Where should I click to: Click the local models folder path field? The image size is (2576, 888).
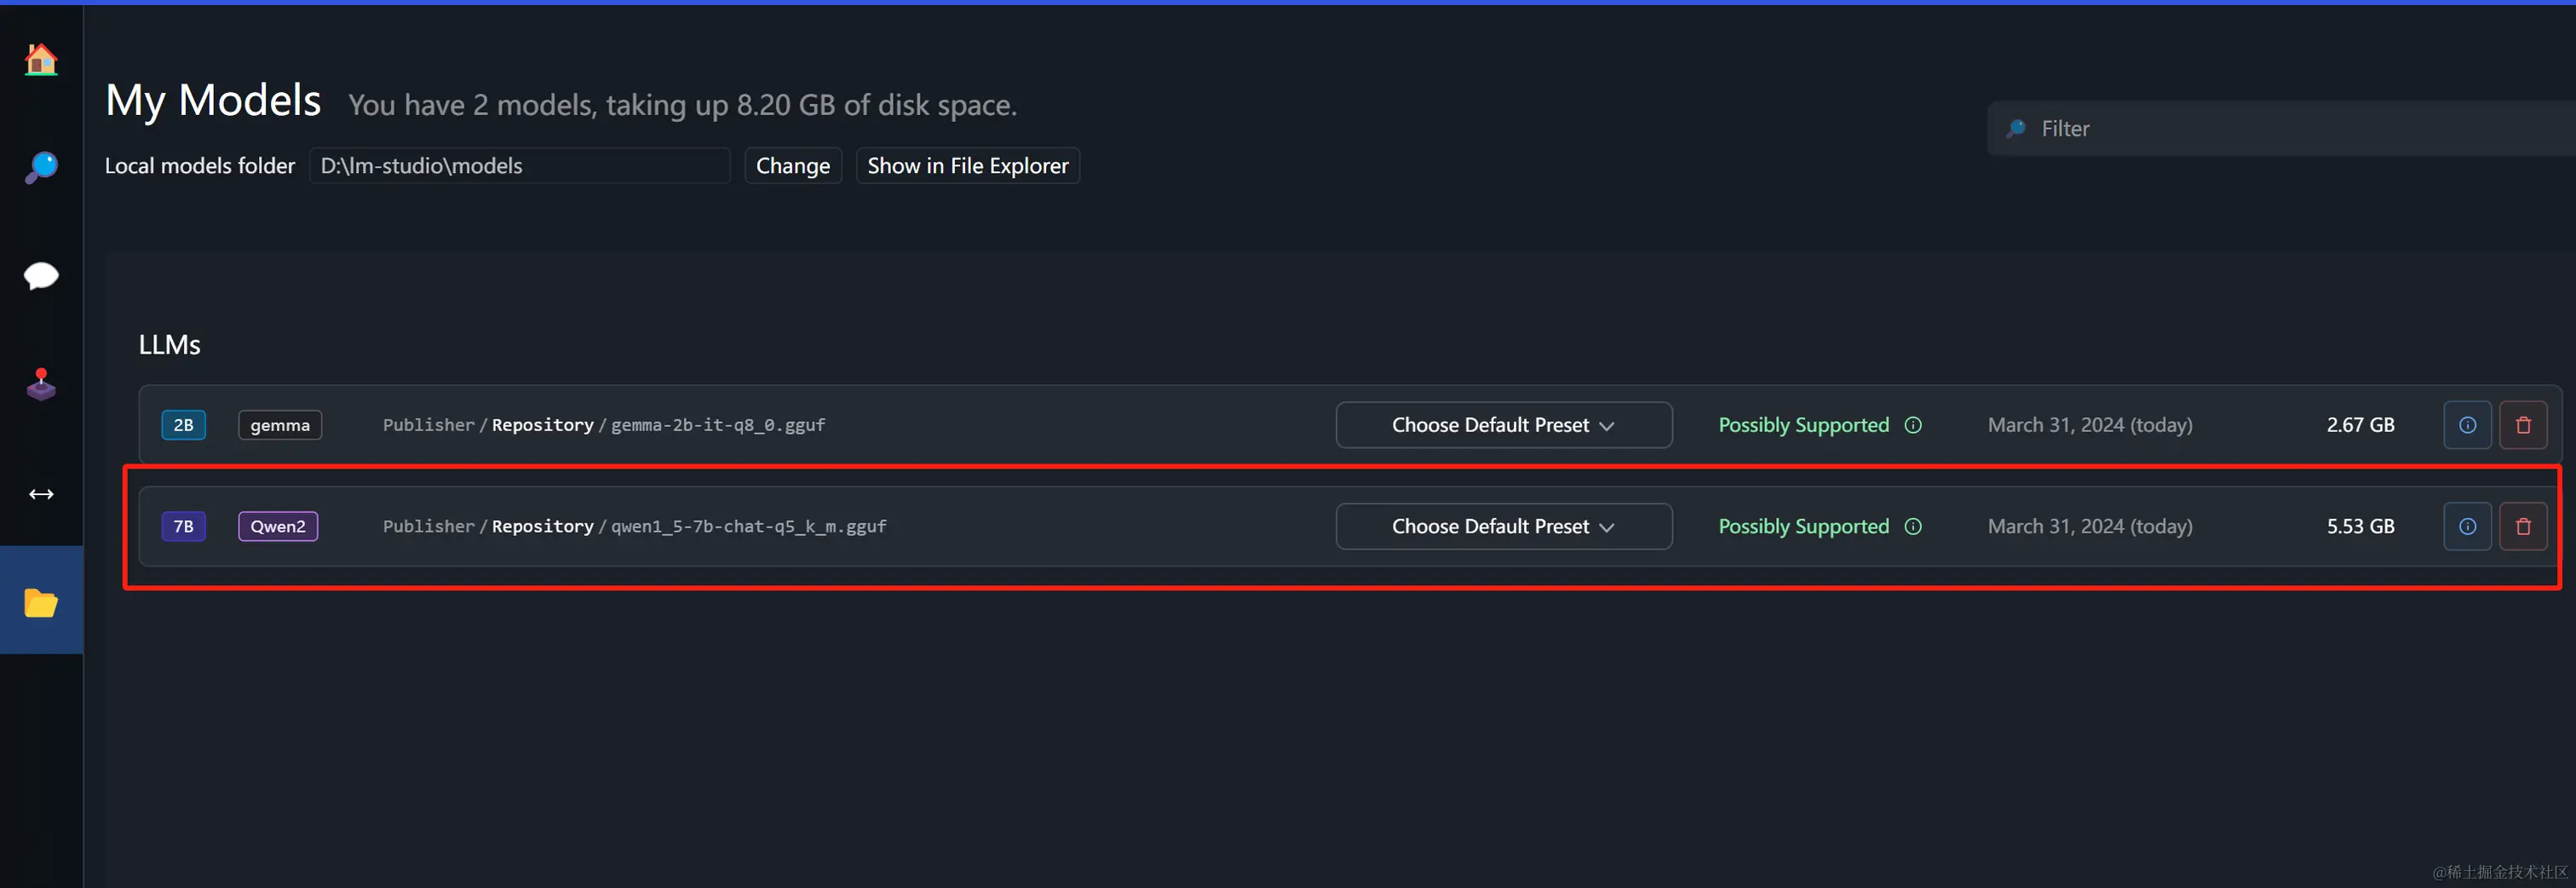pos(520,166)
